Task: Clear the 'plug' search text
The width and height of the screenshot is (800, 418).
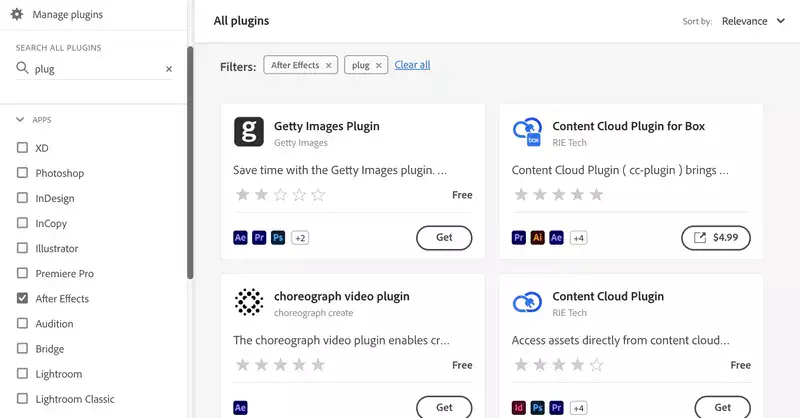Action: 169,69
